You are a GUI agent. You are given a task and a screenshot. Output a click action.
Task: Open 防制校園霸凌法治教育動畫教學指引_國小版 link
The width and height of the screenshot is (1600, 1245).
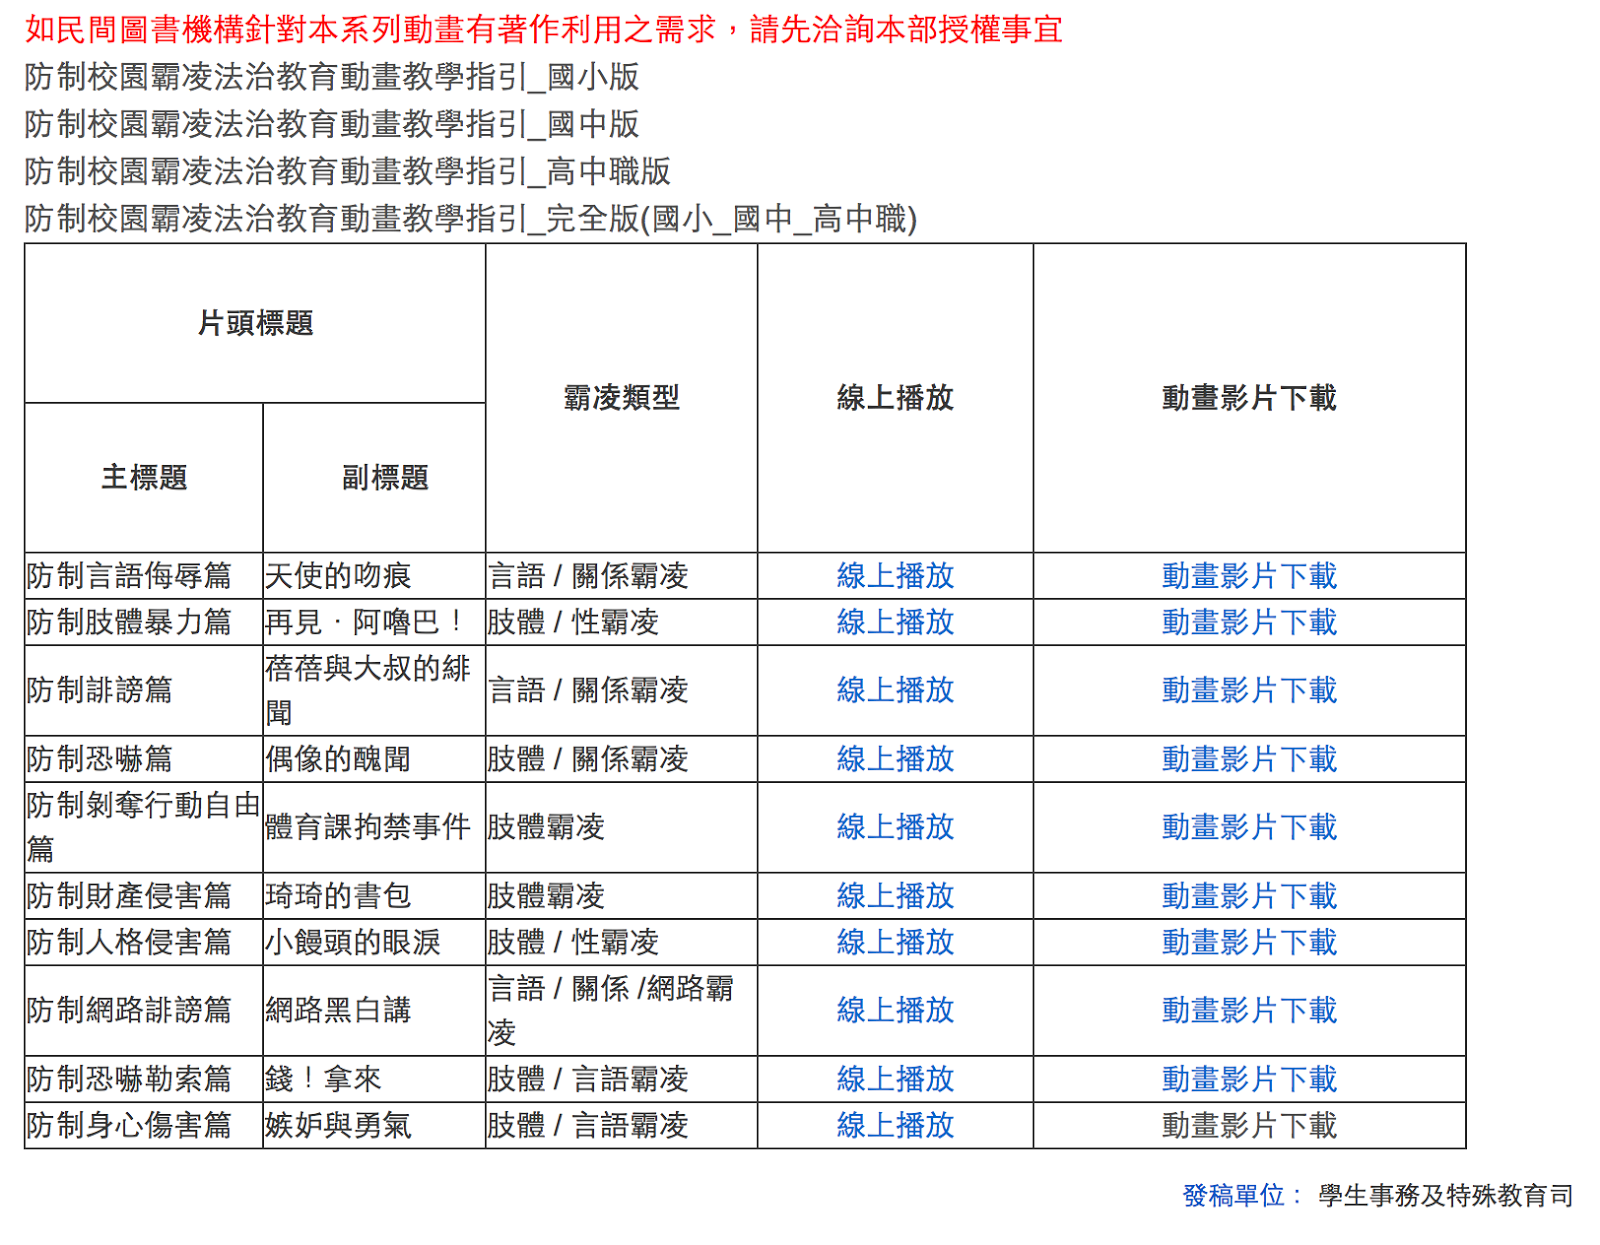pos(332,77)
